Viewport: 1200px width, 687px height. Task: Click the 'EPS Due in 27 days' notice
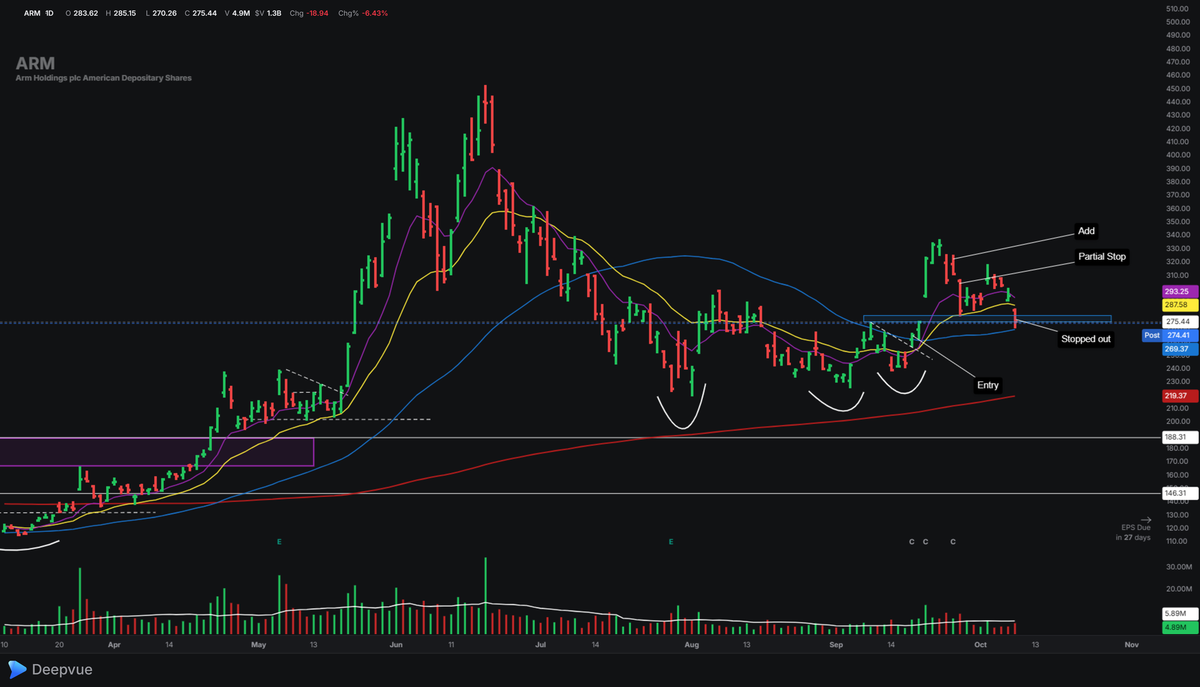[1134, 533]
